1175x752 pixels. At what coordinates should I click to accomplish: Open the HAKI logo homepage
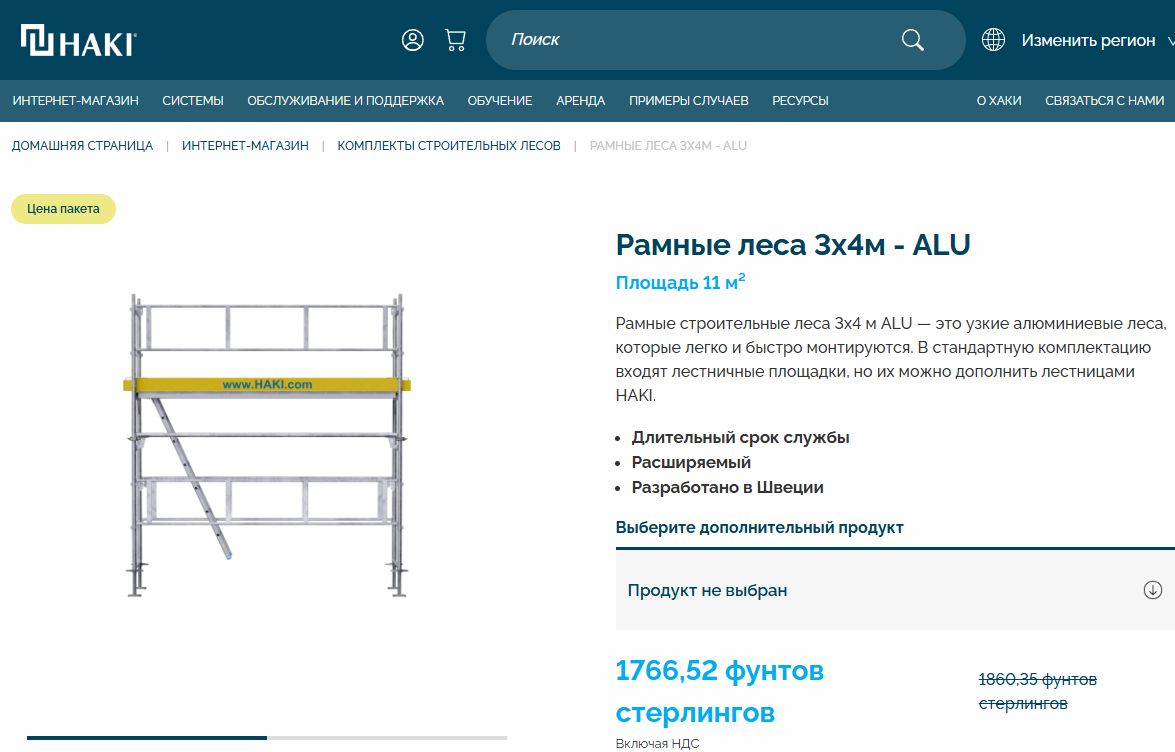pyautogui.click(x=78, y=40)
